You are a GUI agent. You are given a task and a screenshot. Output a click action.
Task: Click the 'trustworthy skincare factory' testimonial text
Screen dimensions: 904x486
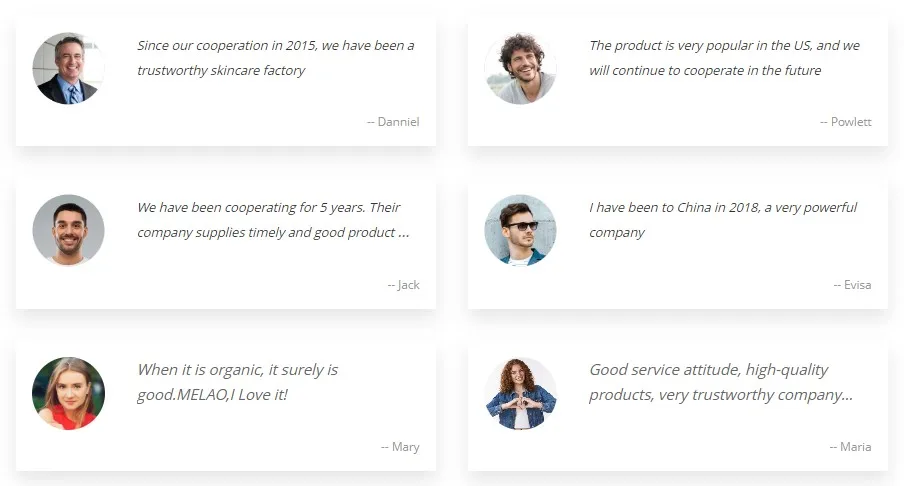click(221, 70)
